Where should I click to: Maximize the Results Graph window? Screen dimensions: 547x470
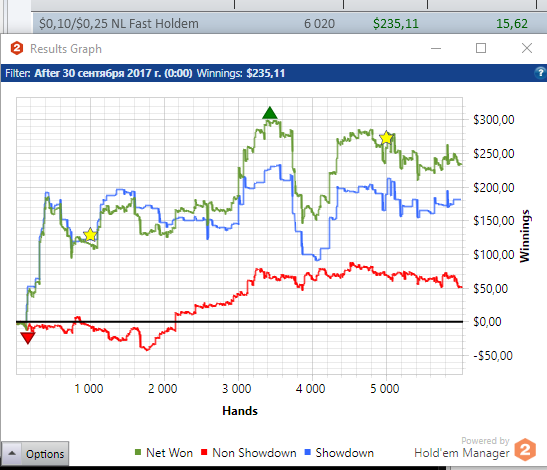click(x=481, y=48)
